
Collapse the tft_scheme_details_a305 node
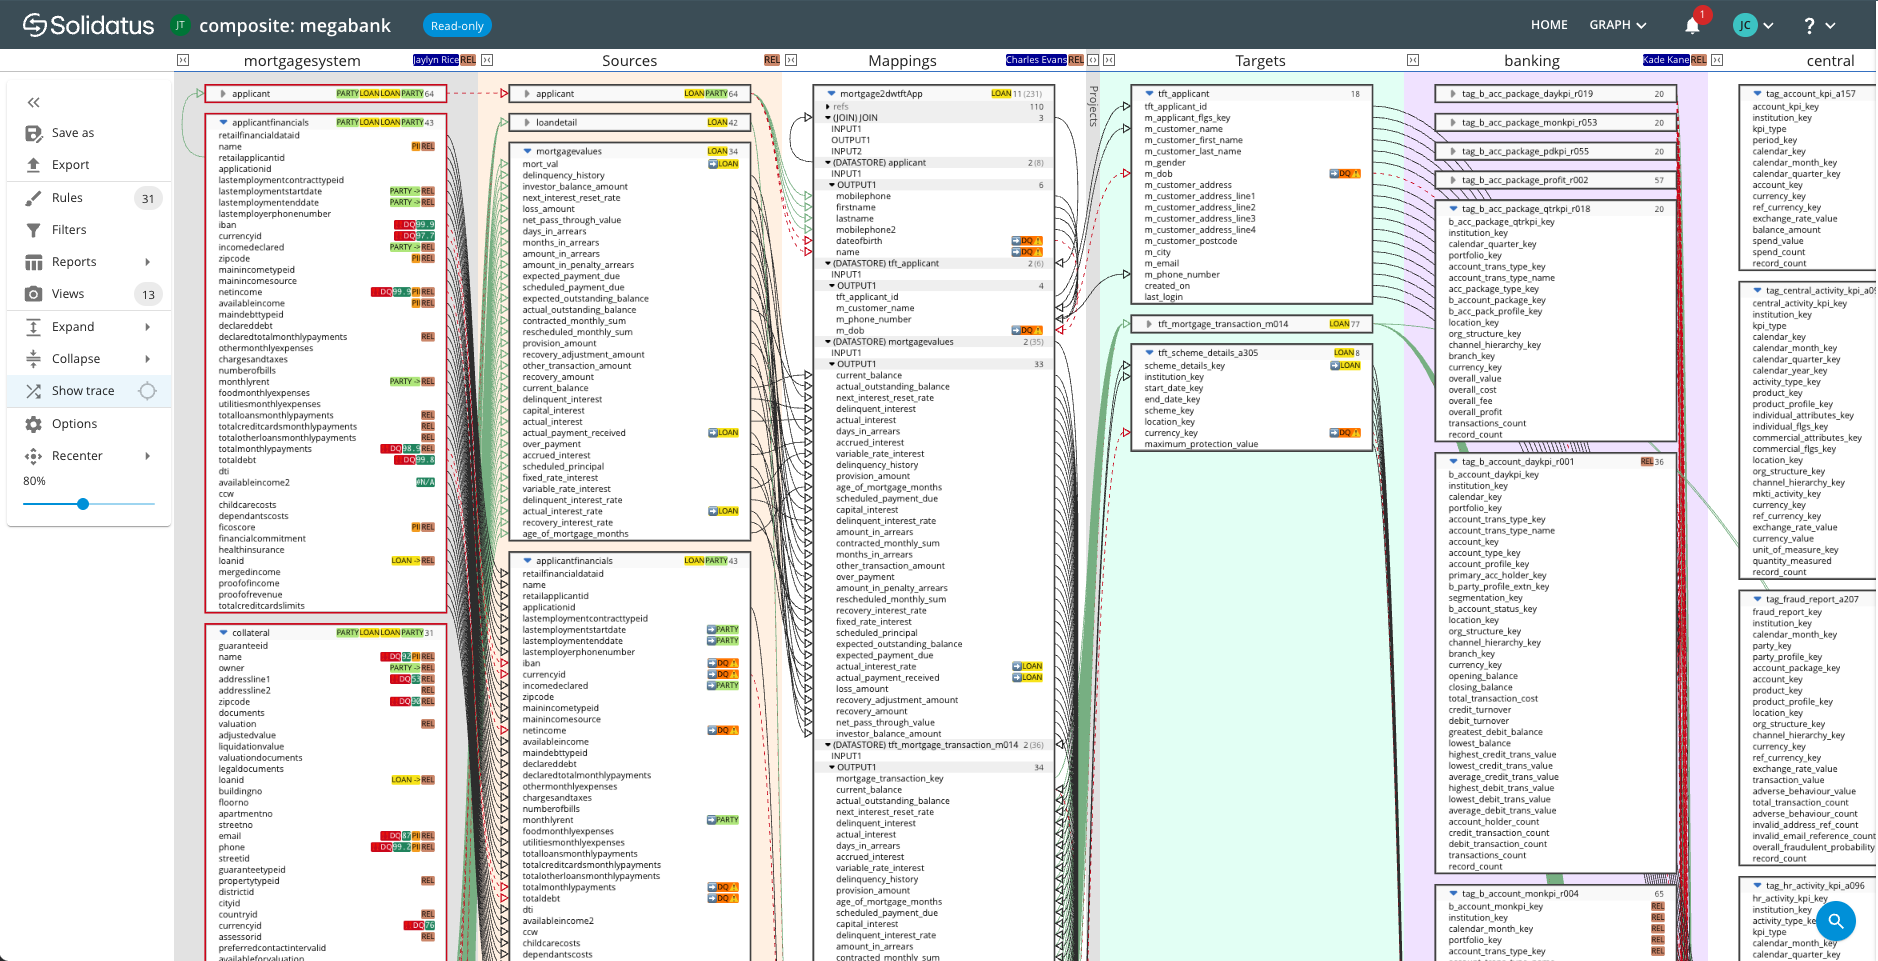(1148, 353)
